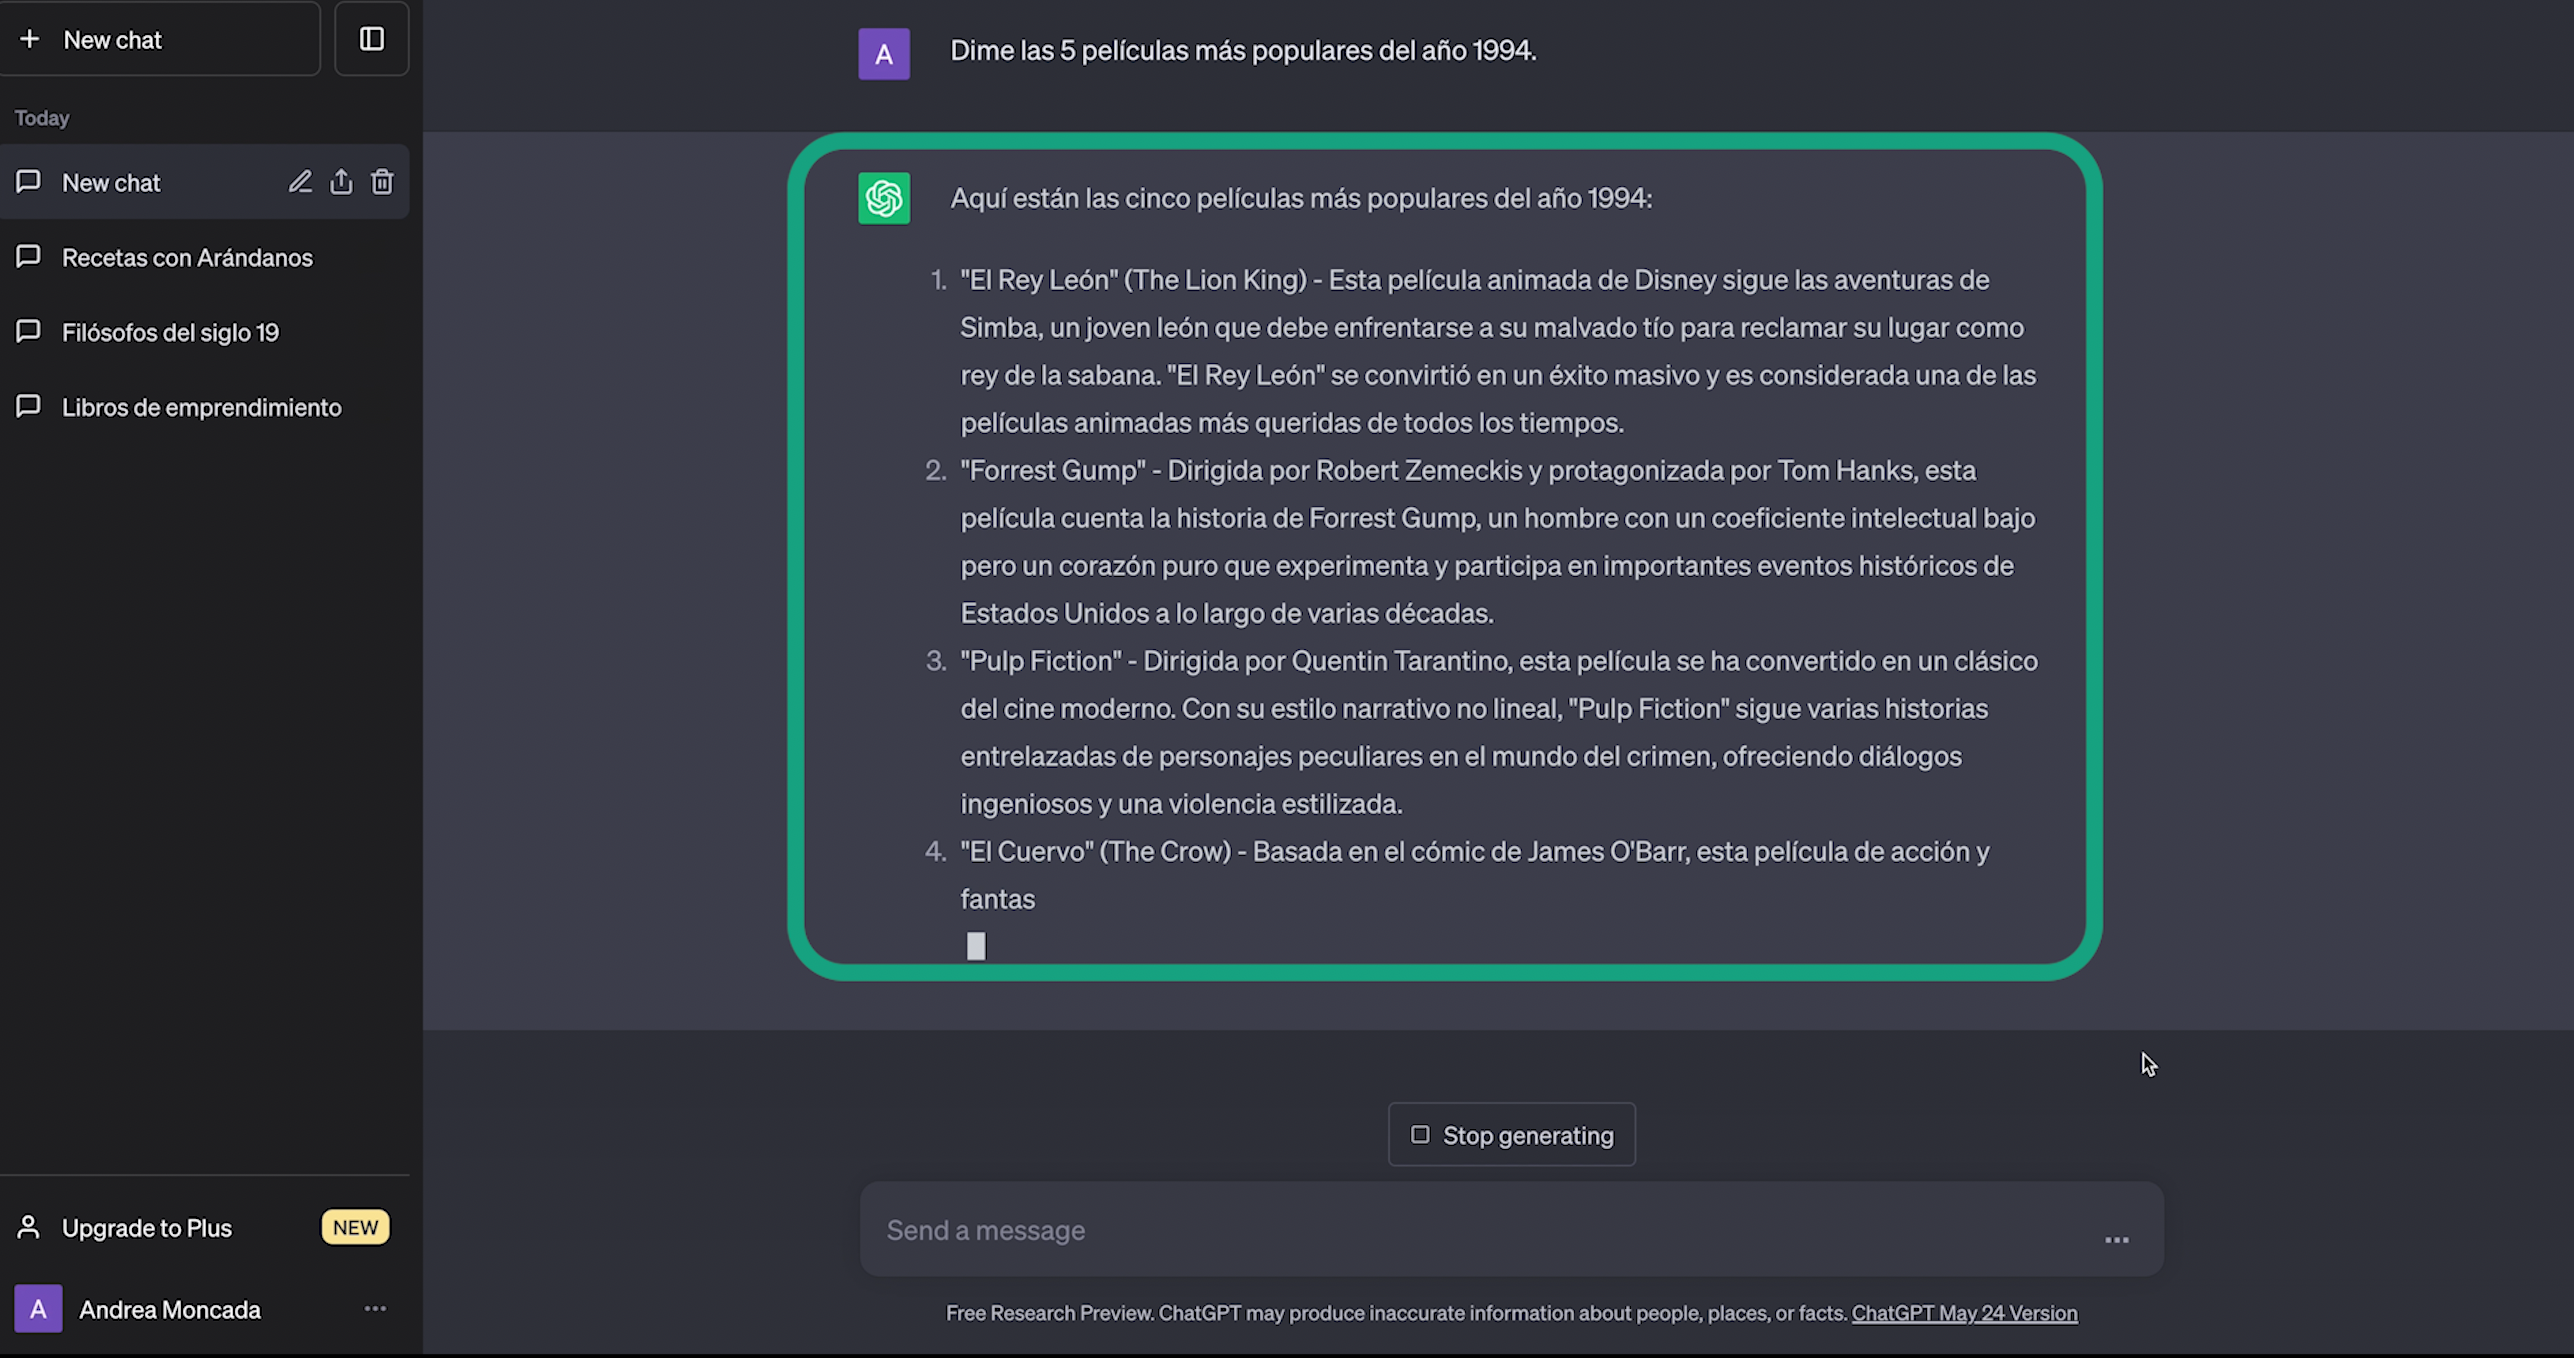Open the Libros de emprendimiento chat
The image size is (2574, 1358).
point(202,407)
